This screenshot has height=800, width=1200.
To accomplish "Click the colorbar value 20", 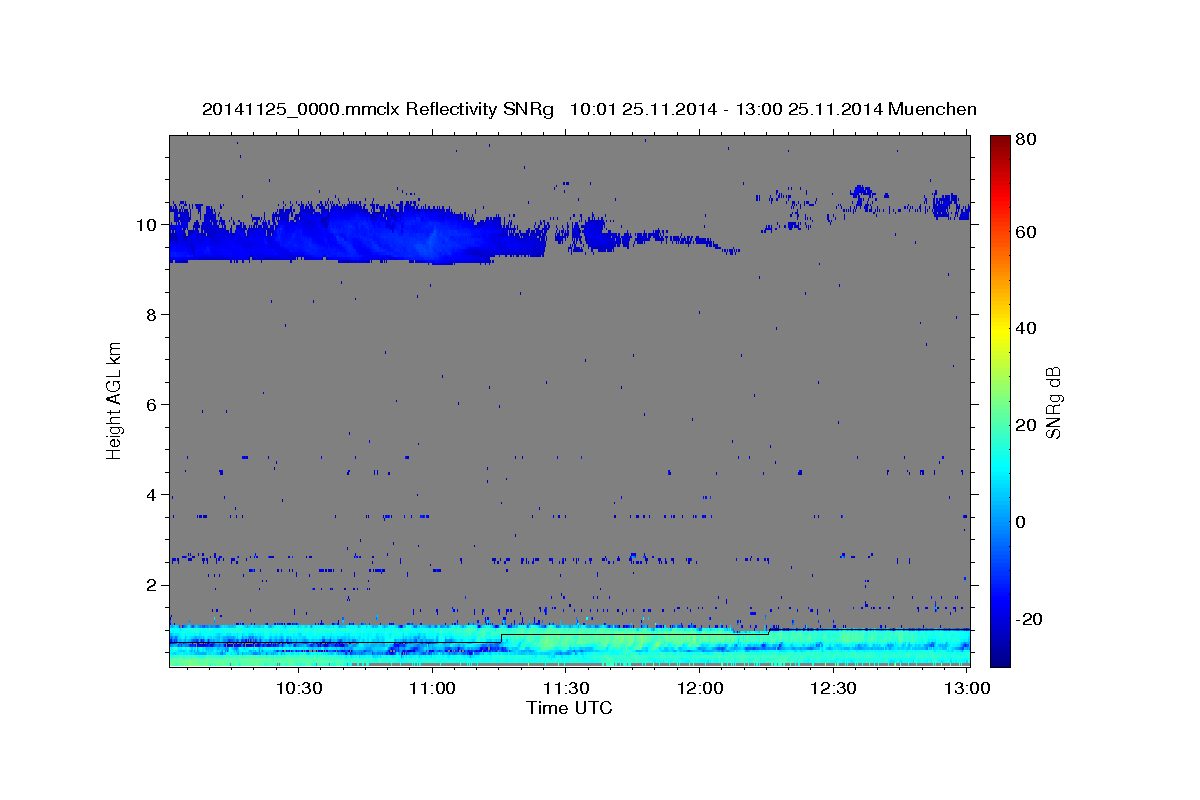I will tap(1025, 425).
